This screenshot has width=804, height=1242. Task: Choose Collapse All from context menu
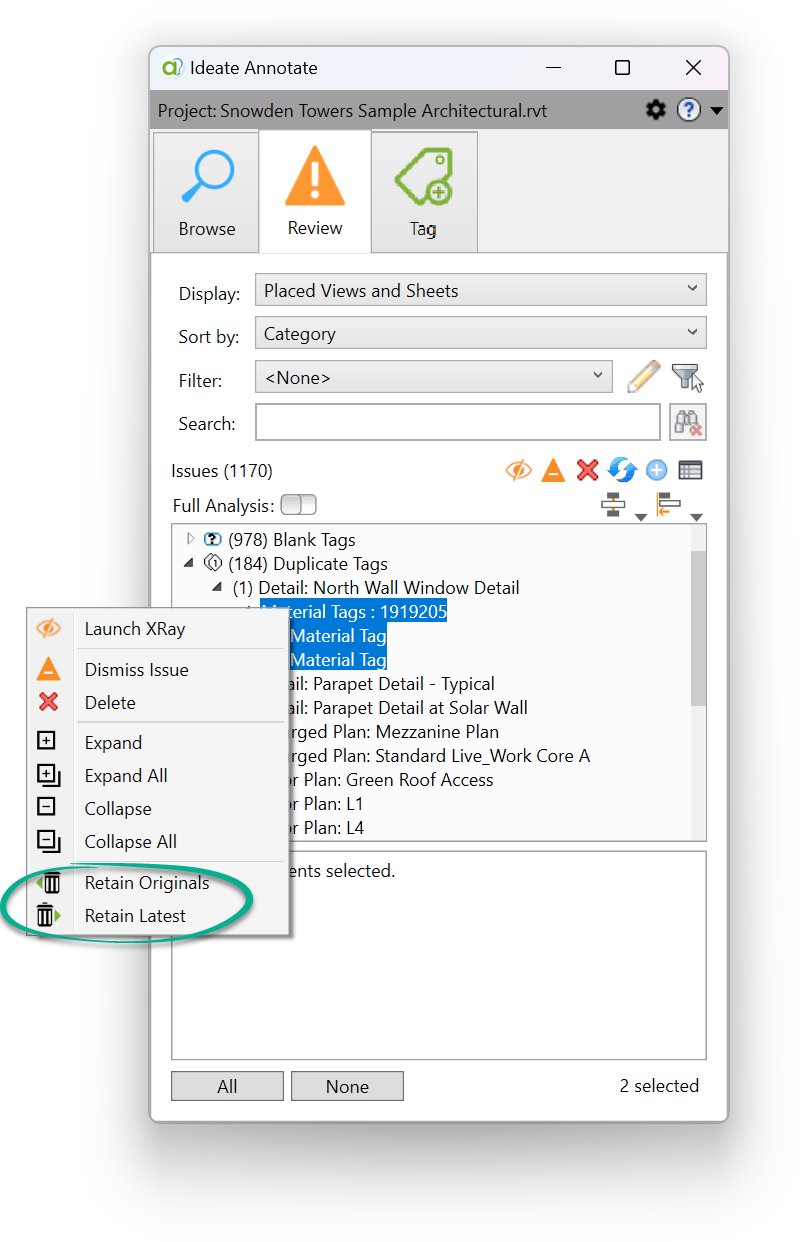click(159, 841)
